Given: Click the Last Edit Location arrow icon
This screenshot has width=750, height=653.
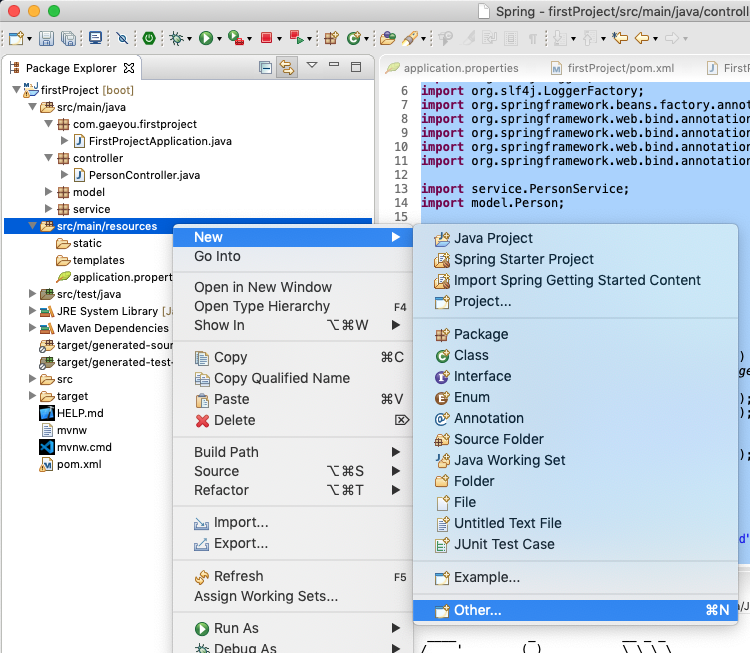Looking at the screenshot, I should pos(620,38).
